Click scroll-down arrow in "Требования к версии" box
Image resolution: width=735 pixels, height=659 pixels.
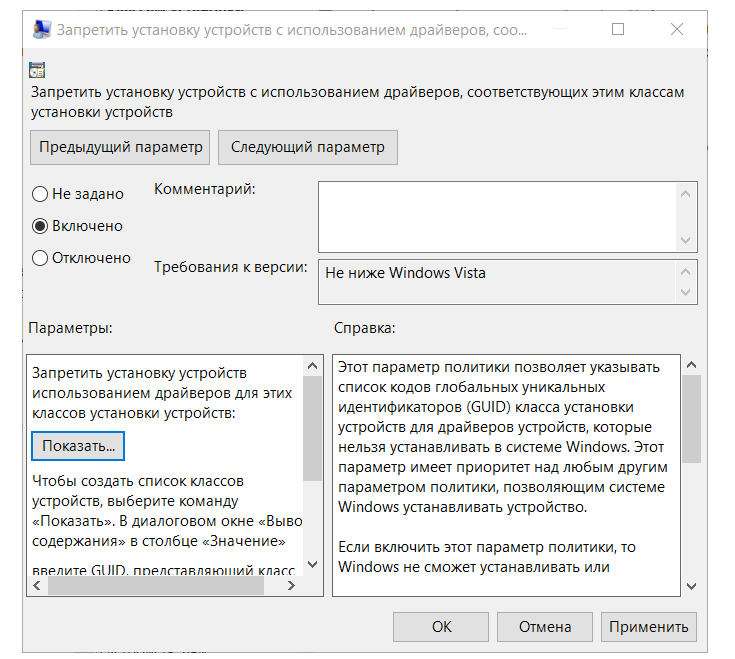686,292
